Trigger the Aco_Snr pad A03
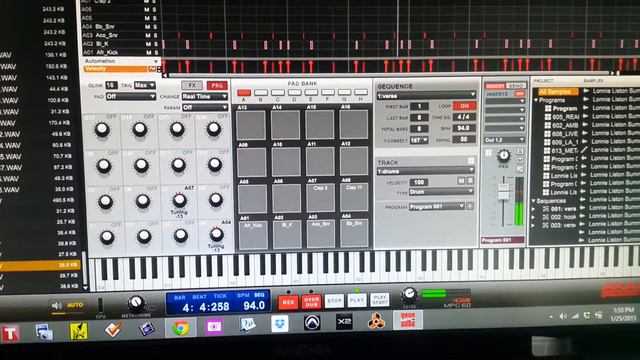 point(321,234)
